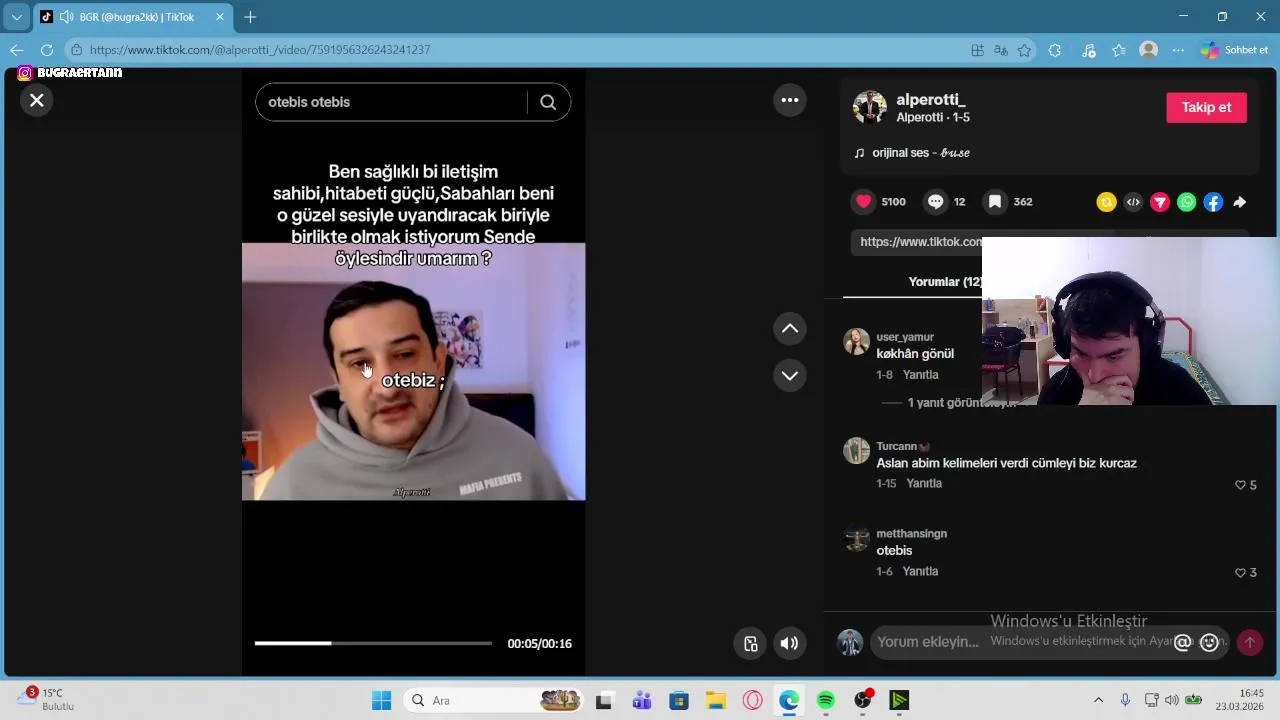Add this page to favorites star
The width and height of the screenshot is (1280, 720).
tap(1025, 50)
